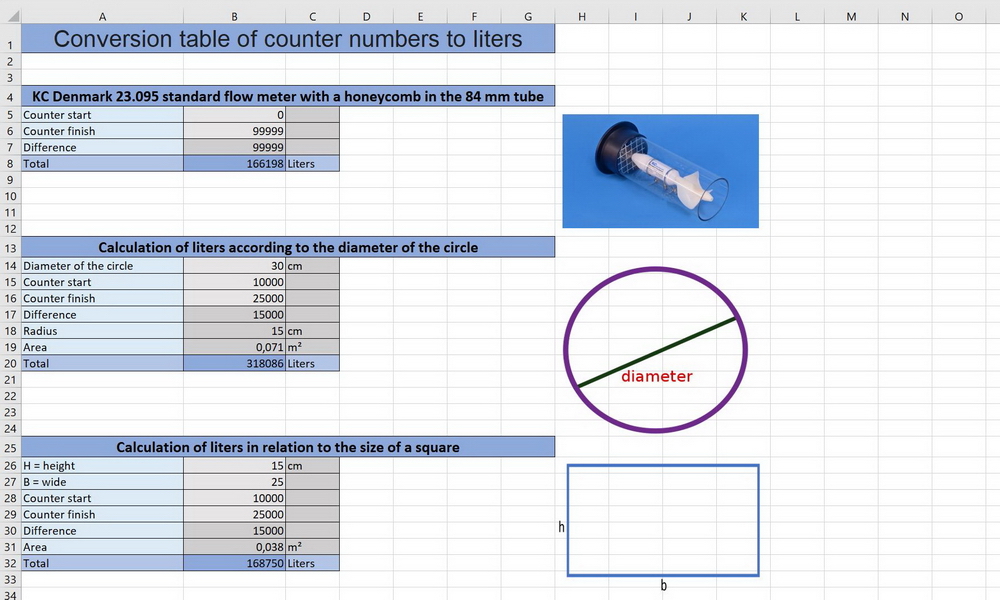The height and width of the screenshot is (600, 1000).
Task: Select row 25 header number
Action: (10, 448)
